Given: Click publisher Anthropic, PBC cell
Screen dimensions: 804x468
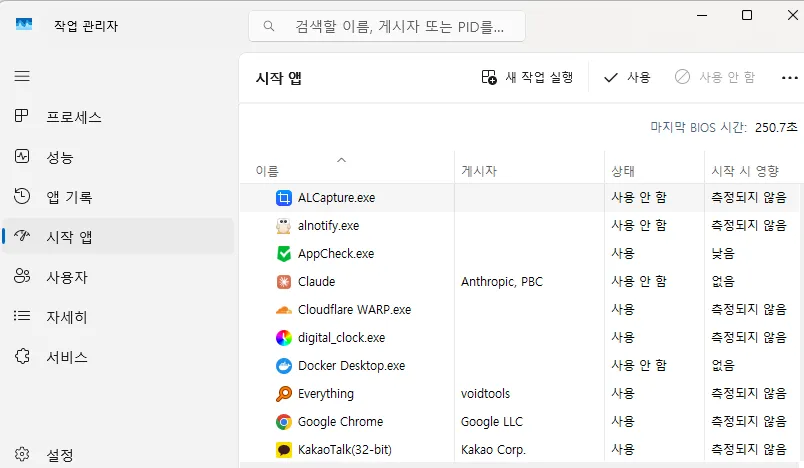Looking at the screenshot, I should point(501,282).
